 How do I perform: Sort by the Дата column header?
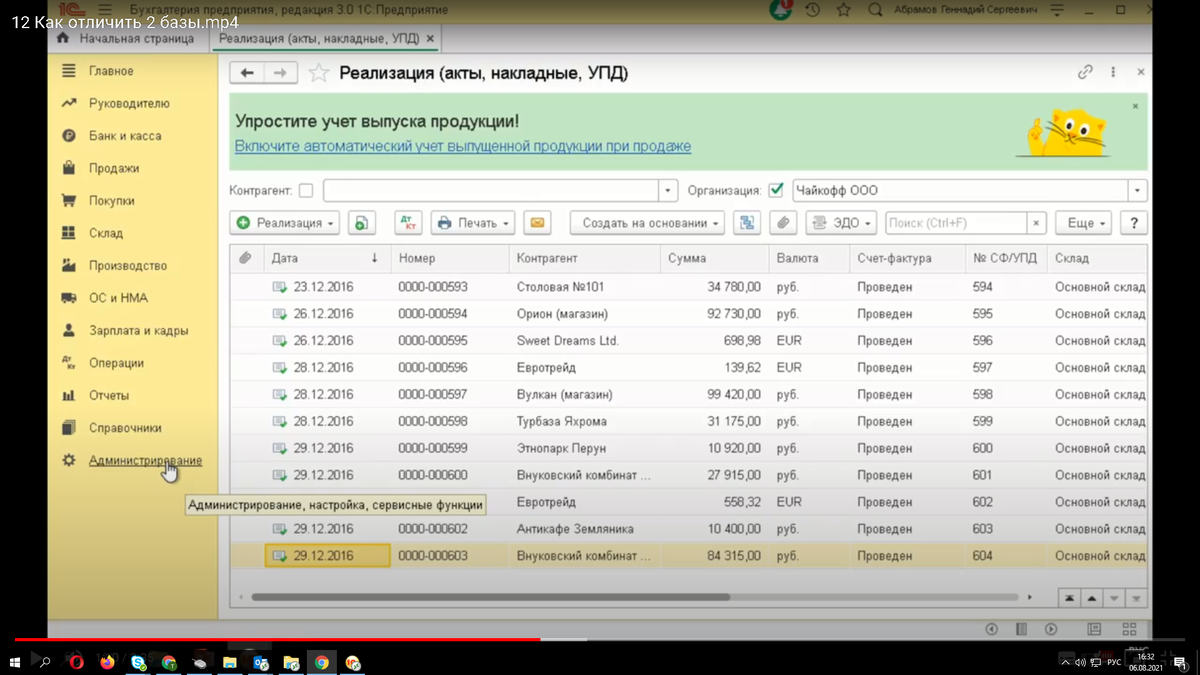tap(326, 258)
